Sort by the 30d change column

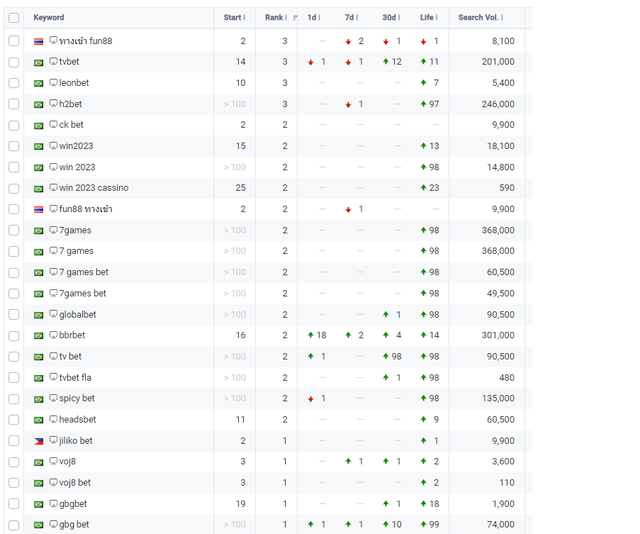(x=391, y=18)
